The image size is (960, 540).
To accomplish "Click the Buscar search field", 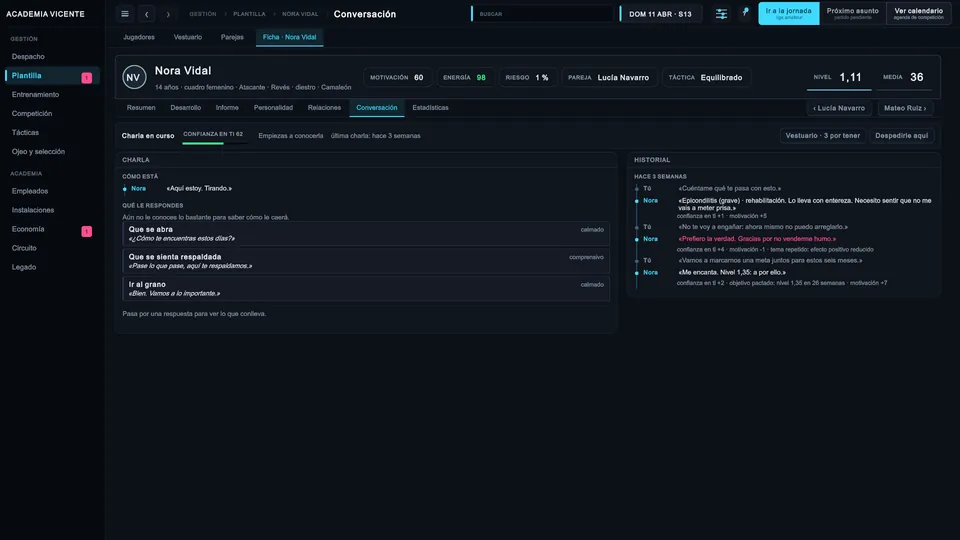I will coord(542,14).
